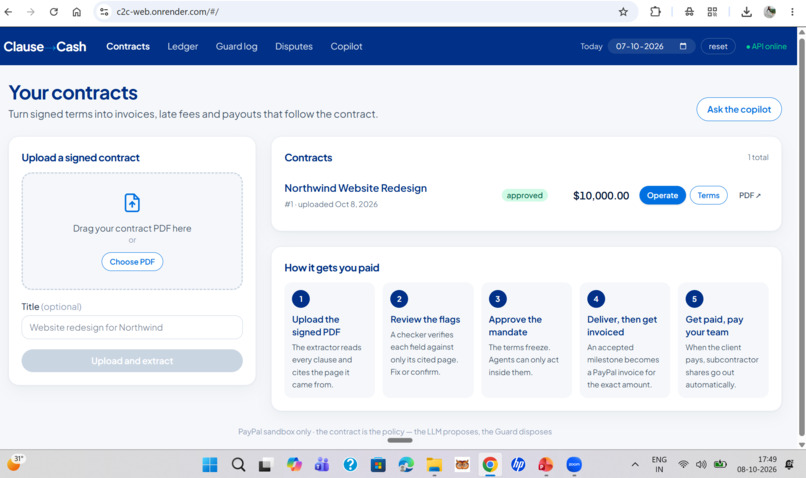
Task: Go back using browser back arrow
Action: [x=8, y=12]
